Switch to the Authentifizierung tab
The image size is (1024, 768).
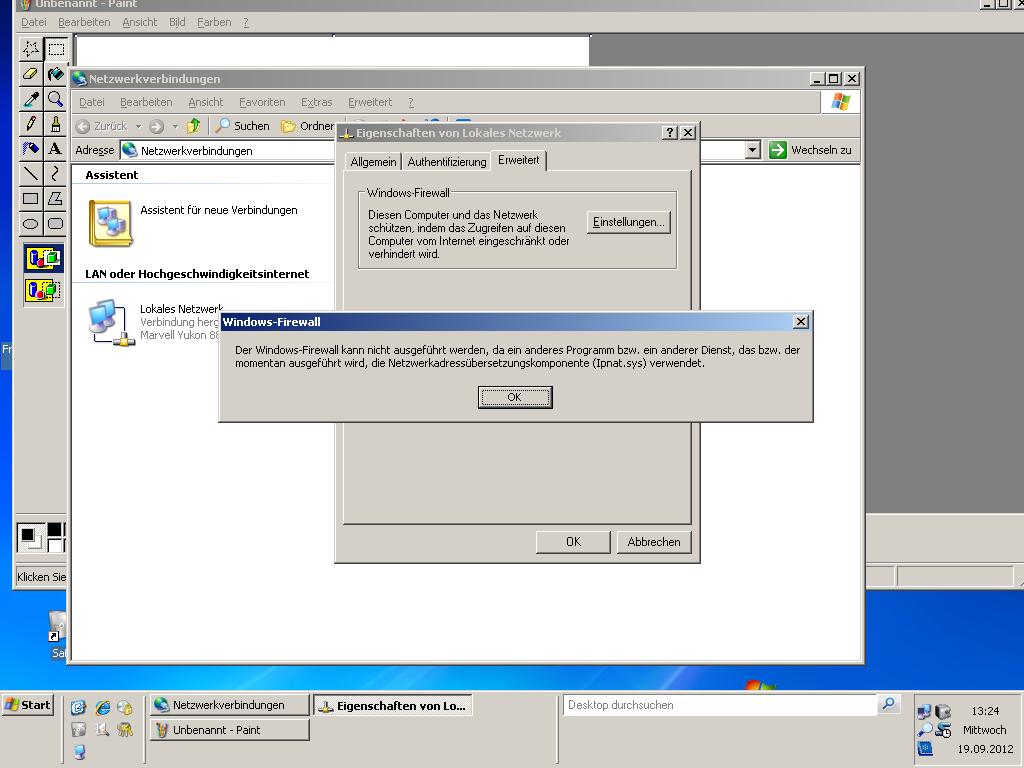(x=447, y=162)
